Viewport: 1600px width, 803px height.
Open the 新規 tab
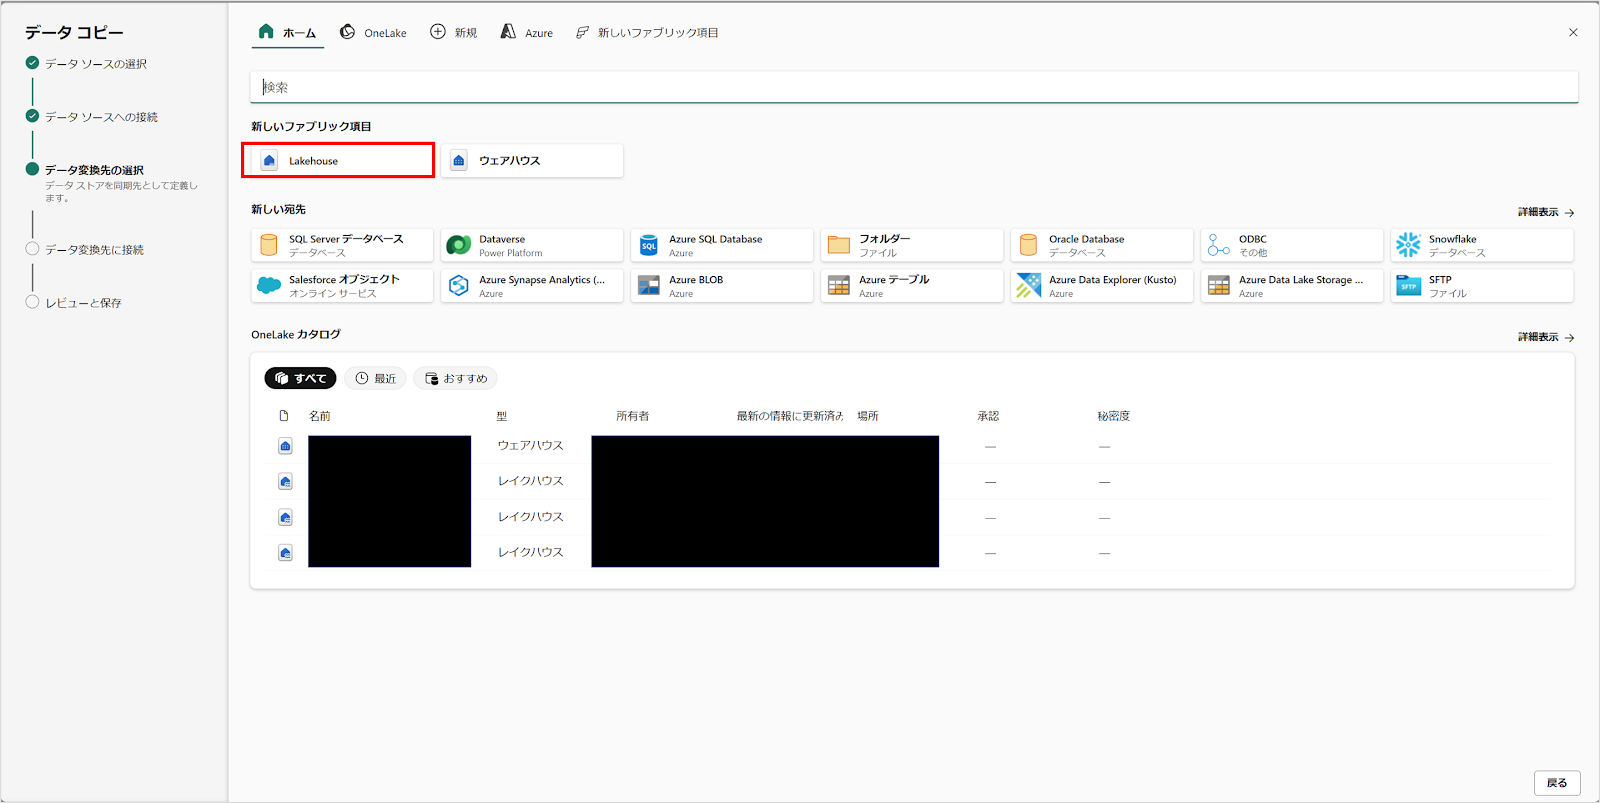tap(454, 32)
